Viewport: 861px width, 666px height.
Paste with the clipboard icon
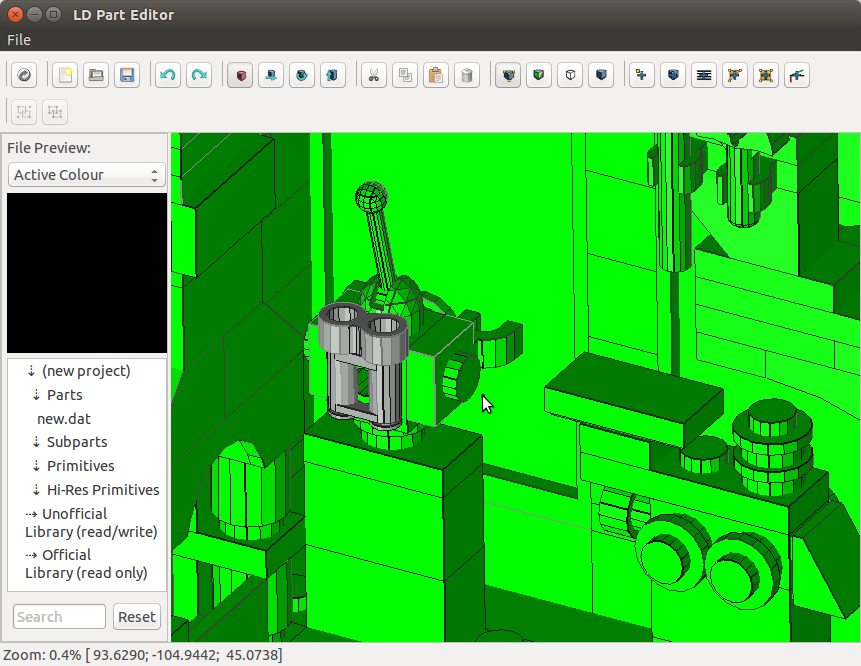435,75
